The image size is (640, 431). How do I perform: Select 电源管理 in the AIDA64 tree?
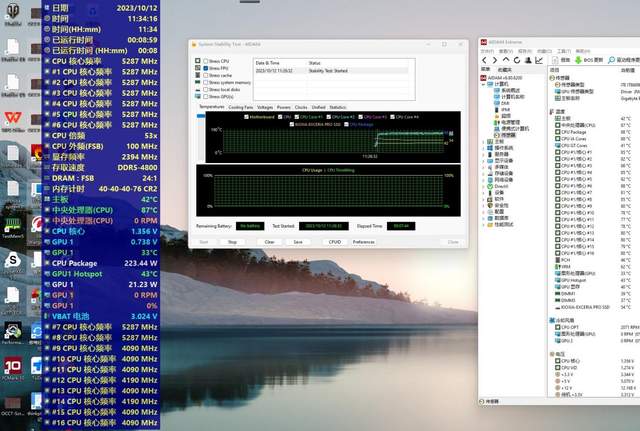(507, 122)
